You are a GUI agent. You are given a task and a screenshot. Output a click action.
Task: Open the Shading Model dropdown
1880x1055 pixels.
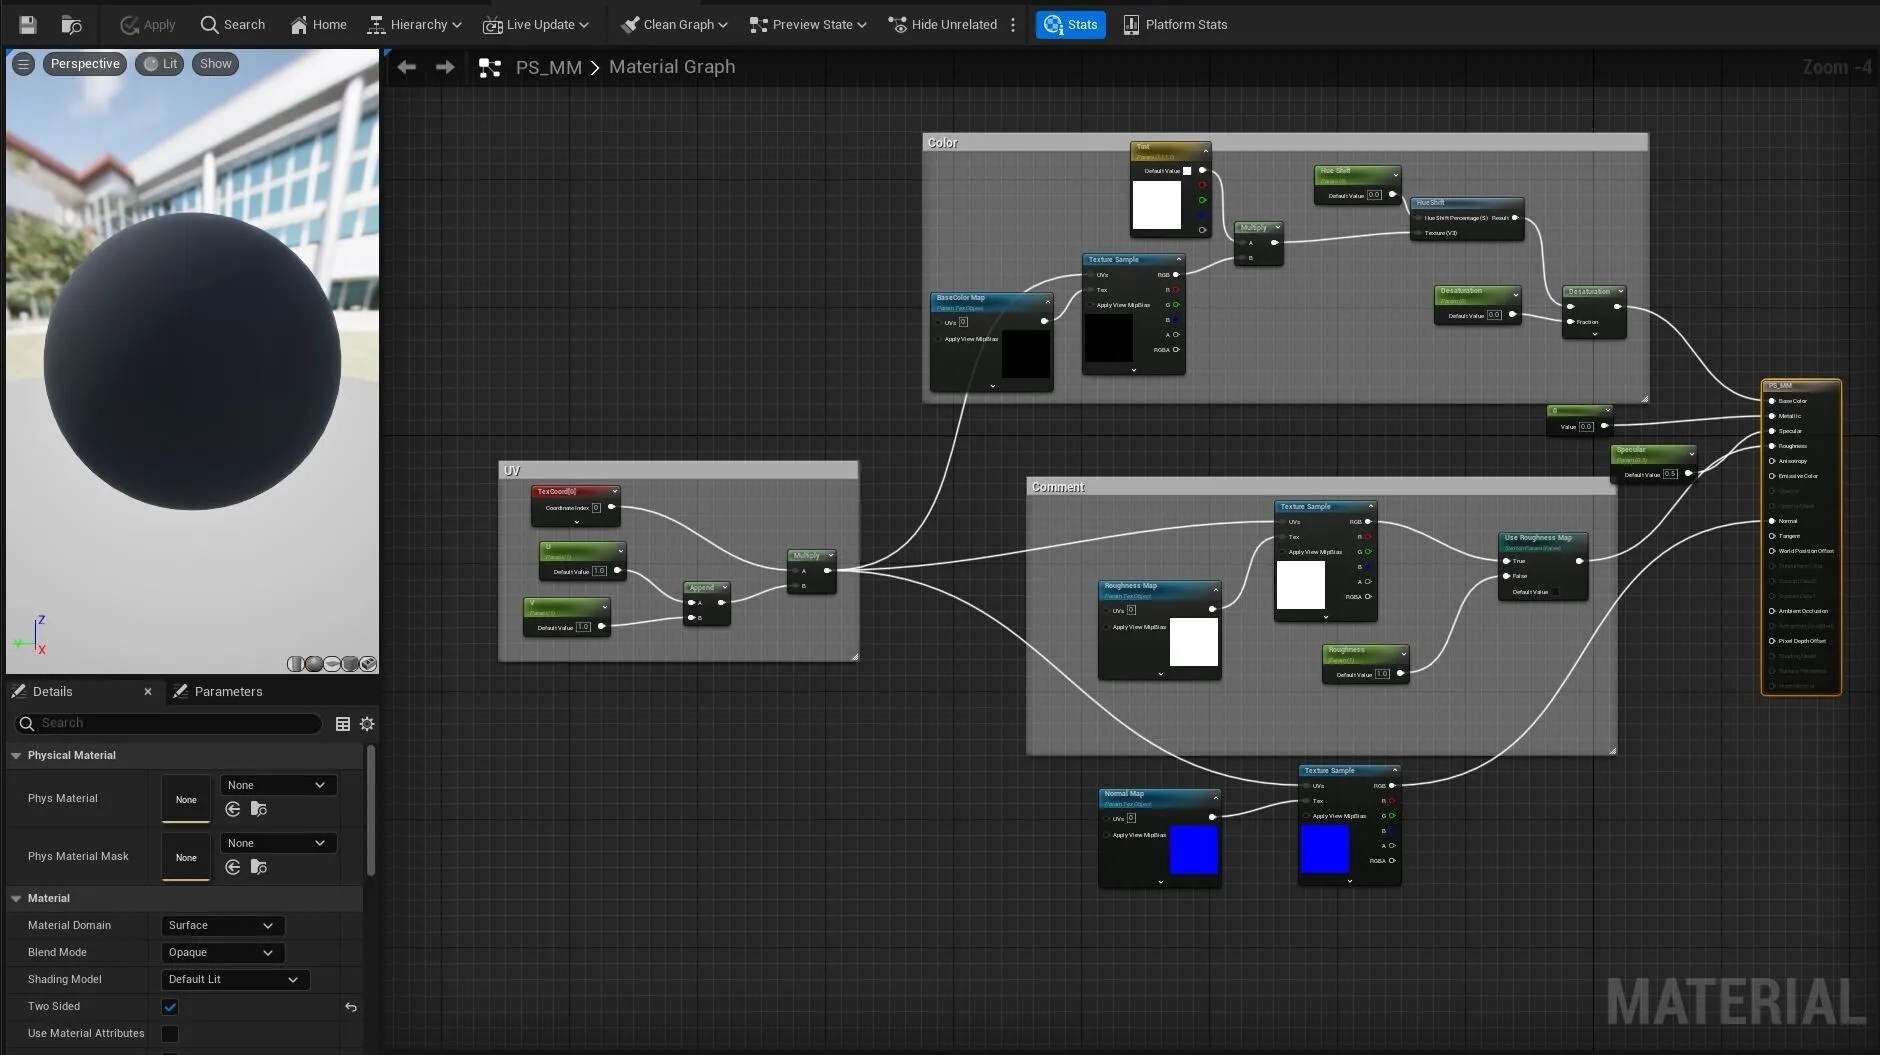coord(234,980)
